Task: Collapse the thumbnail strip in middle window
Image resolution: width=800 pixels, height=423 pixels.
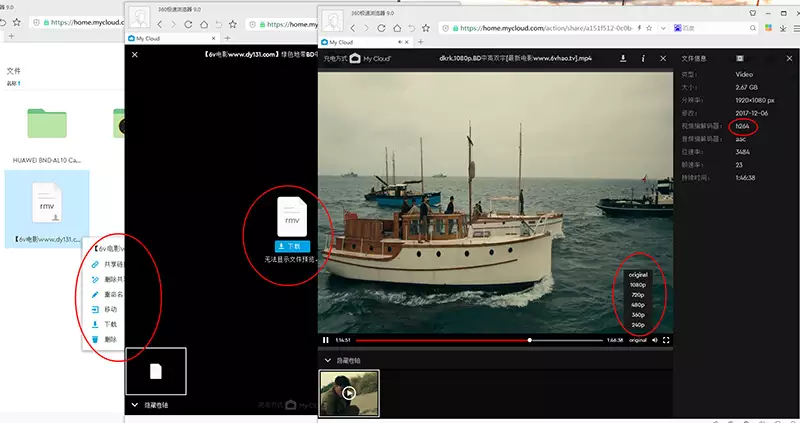Action: pyautogui.click(x=135, y=405)
